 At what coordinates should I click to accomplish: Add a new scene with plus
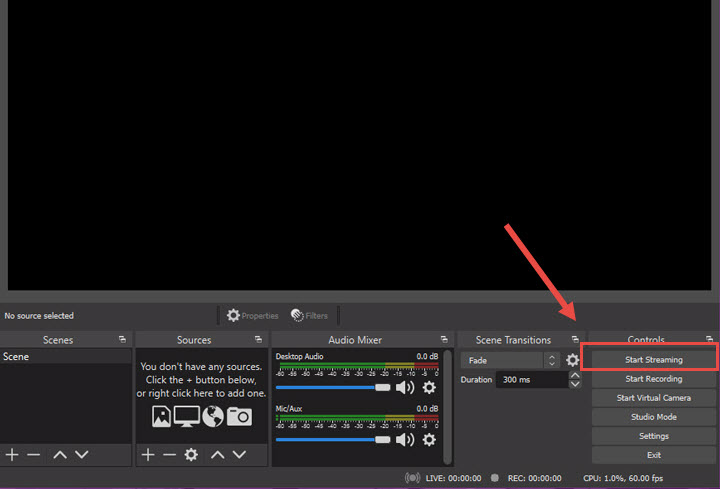point(12,455)
